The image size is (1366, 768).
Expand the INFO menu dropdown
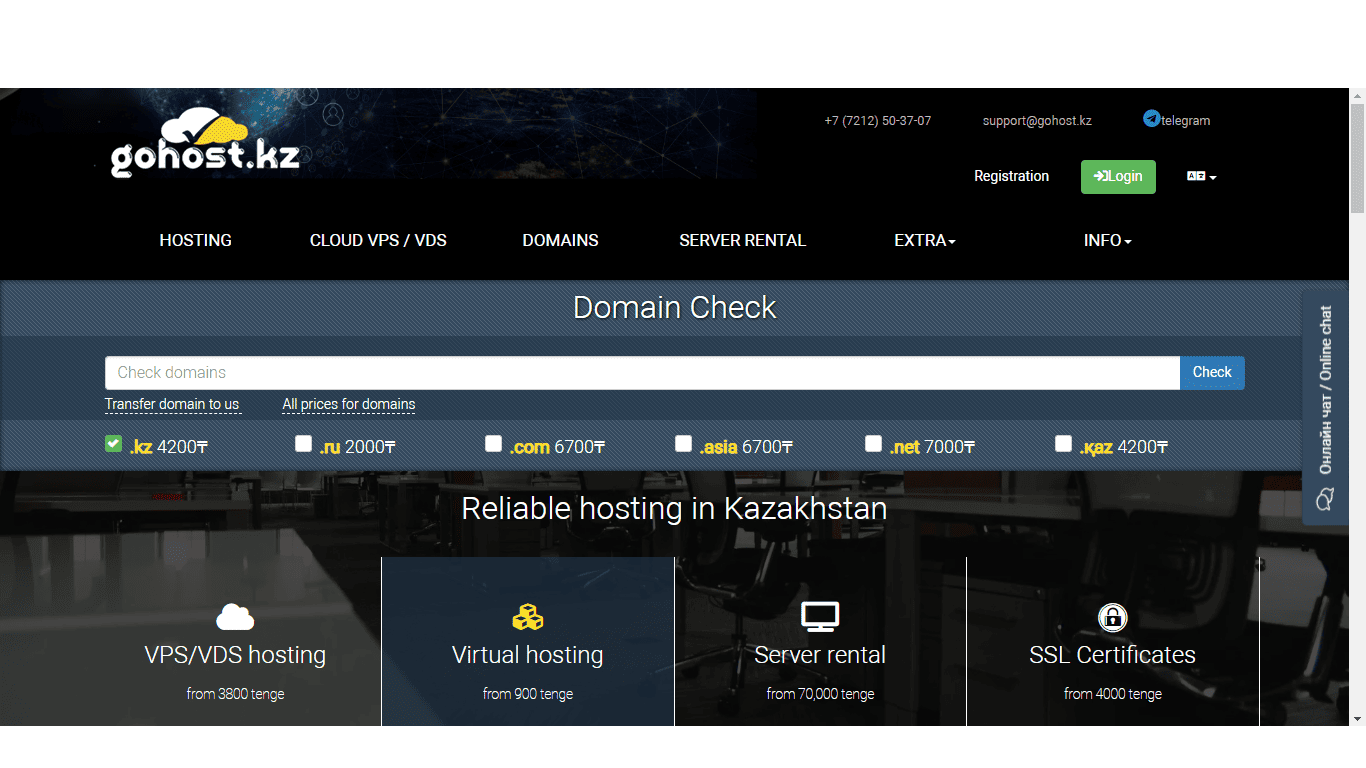coord(1107,240)
